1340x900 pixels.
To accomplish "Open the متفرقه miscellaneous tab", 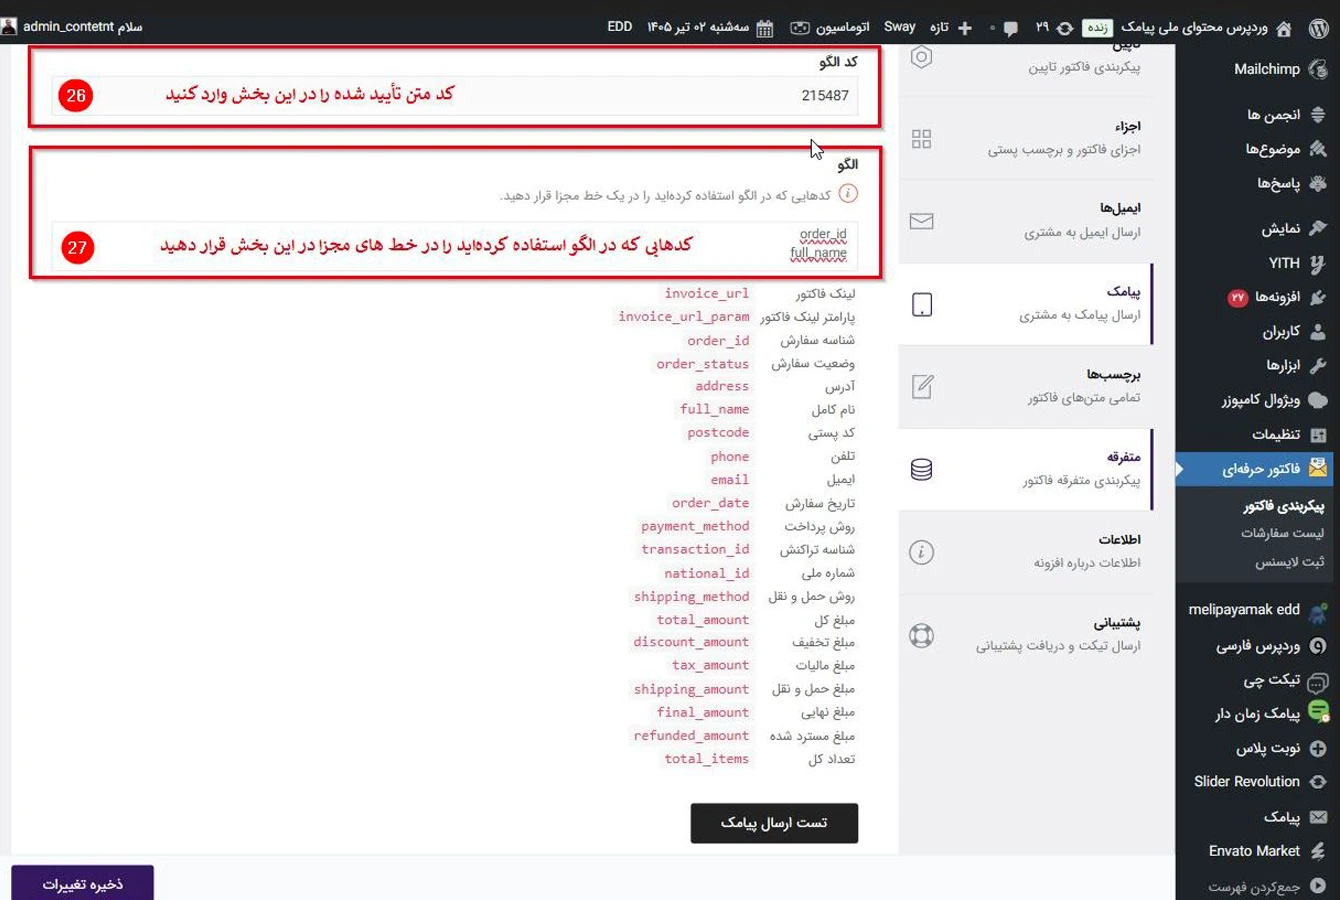I will (x=1026, y=469).
